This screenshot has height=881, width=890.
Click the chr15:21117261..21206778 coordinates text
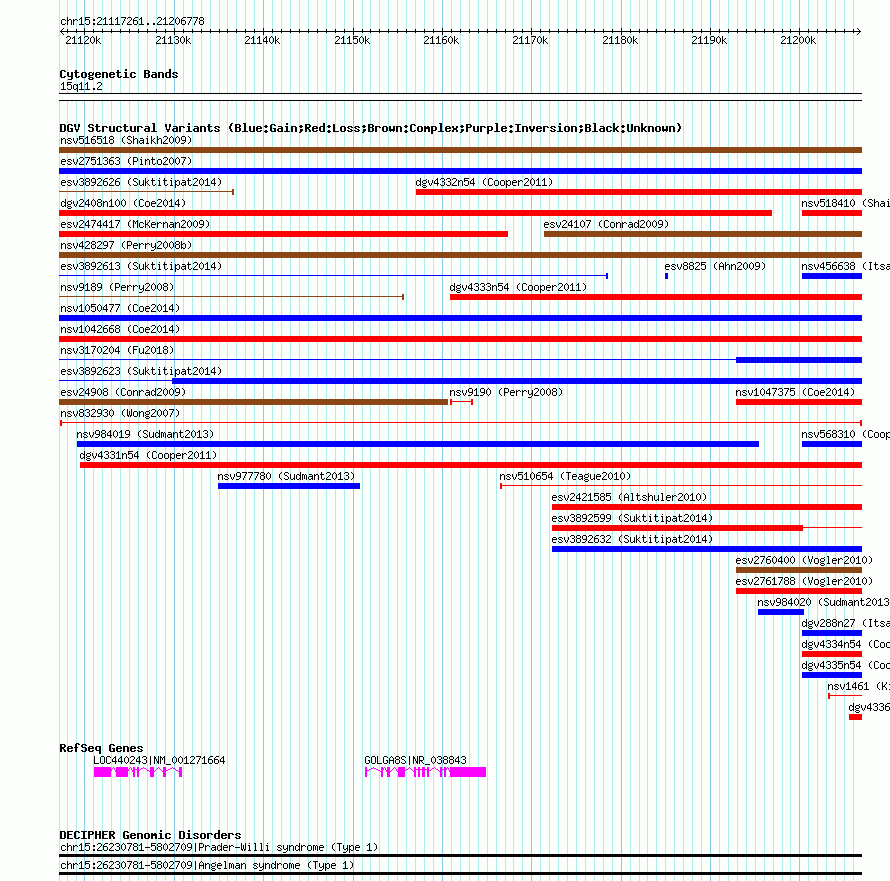pyautogui.click(x=132, y=22)
